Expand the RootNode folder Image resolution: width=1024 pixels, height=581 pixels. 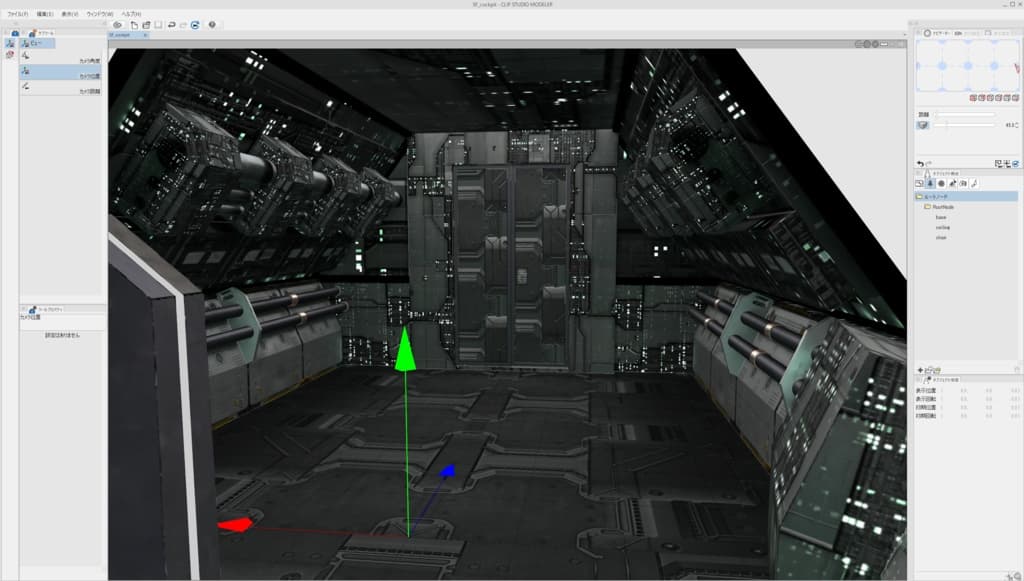(x=927, y=207)
